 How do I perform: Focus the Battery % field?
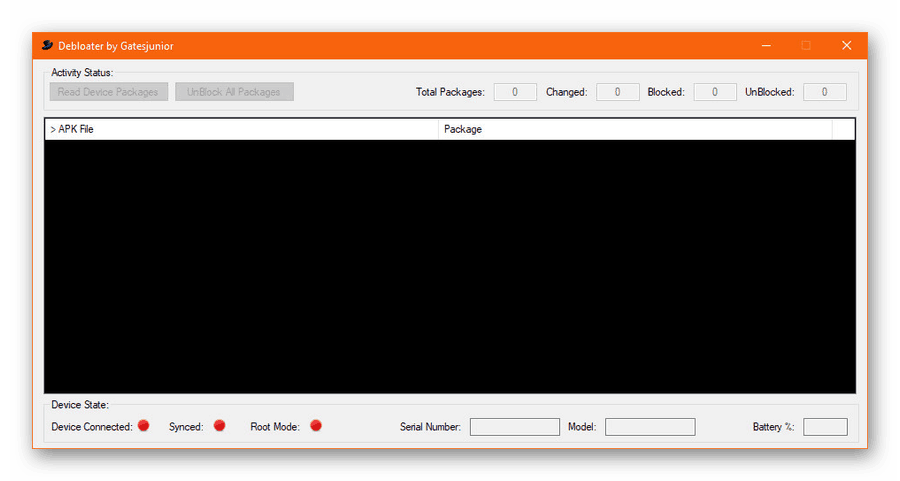point(825,426)
